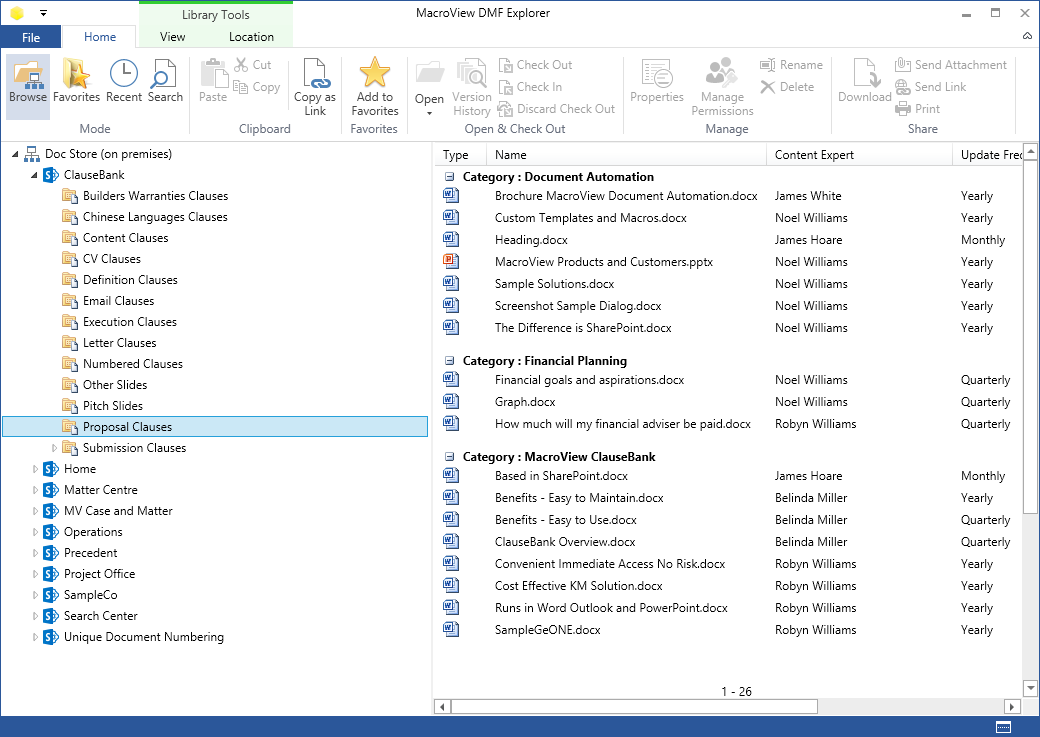1040x737 pixels.
Task: Collapse the ribbon with the chevron
Action: click(x=1027, y=36)
